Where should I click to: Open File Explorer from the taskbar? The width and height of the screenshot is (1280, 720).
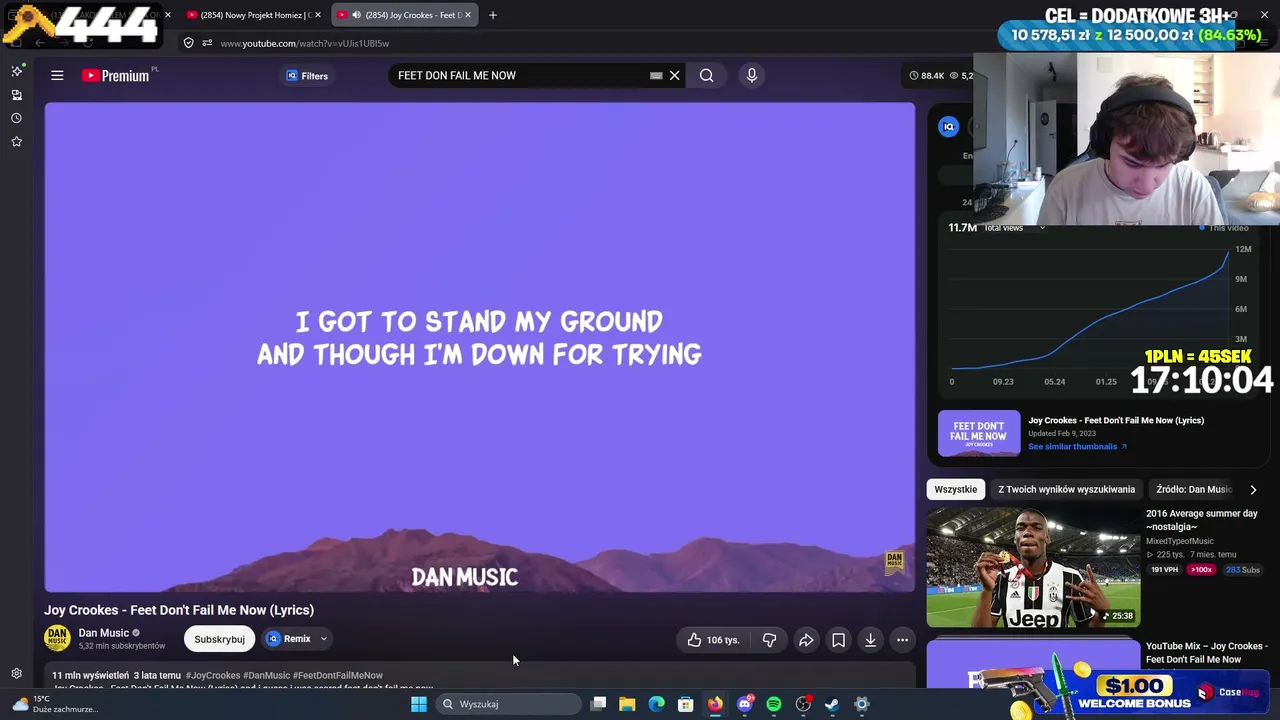click(x=627, y=704)
